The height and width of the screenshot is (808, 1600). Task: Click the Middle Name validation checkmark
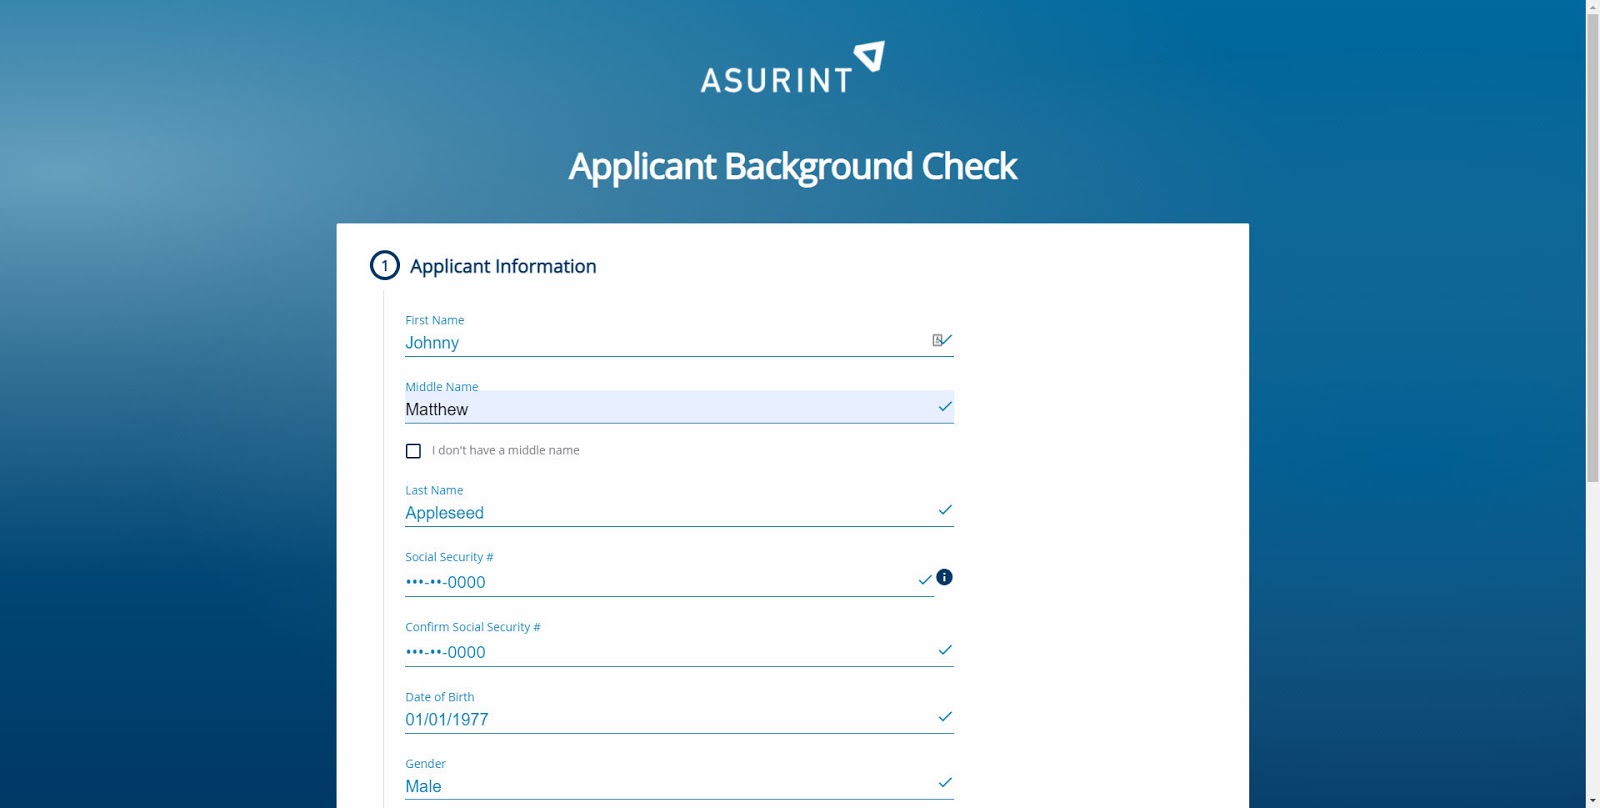pos(945,407)
